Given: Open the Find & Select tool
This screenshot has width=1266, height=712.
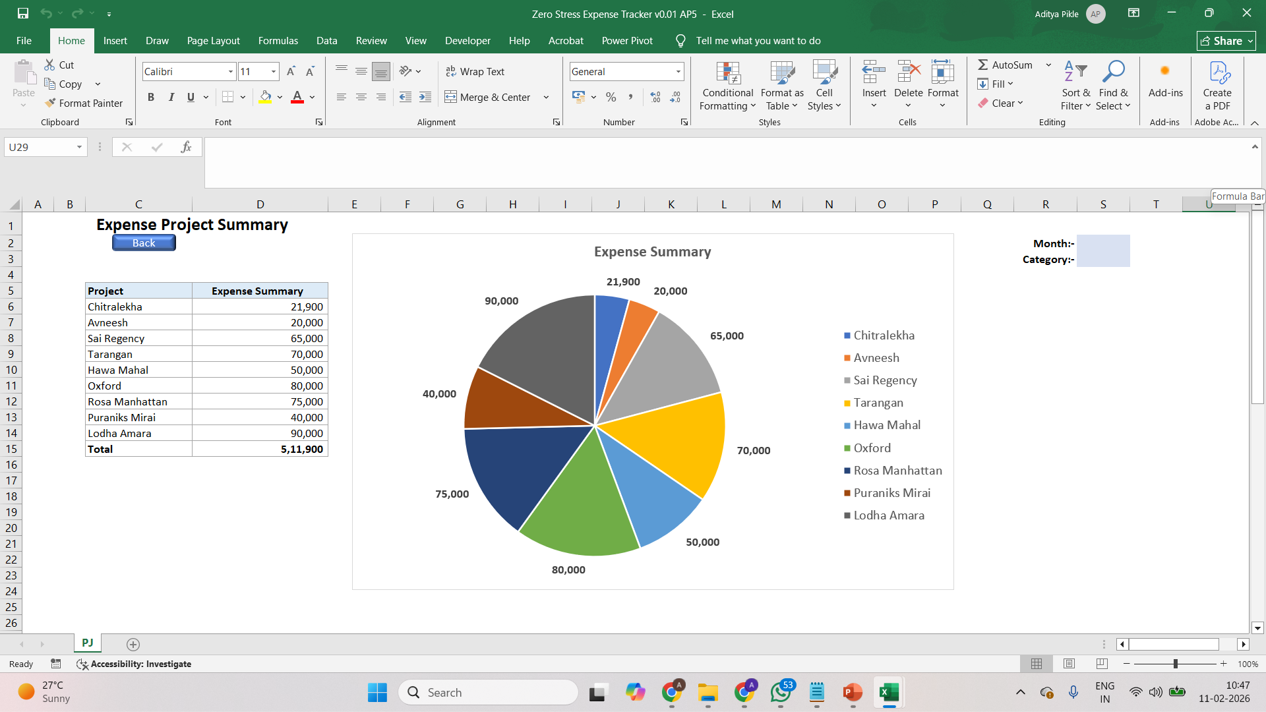Looking at the screenshot, I should click(1112, 85).
